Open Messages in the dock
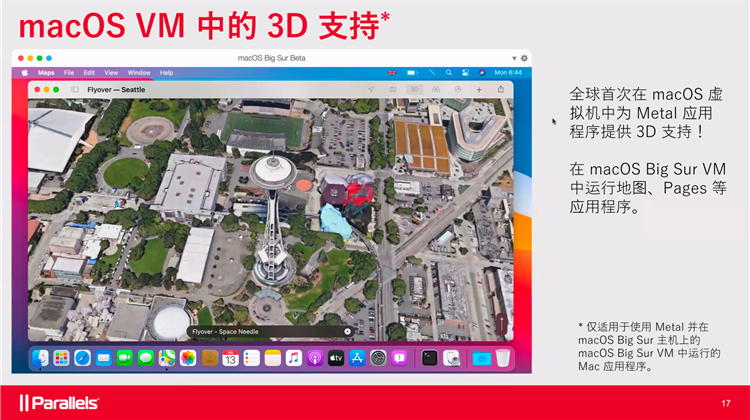 coord(145,358)
